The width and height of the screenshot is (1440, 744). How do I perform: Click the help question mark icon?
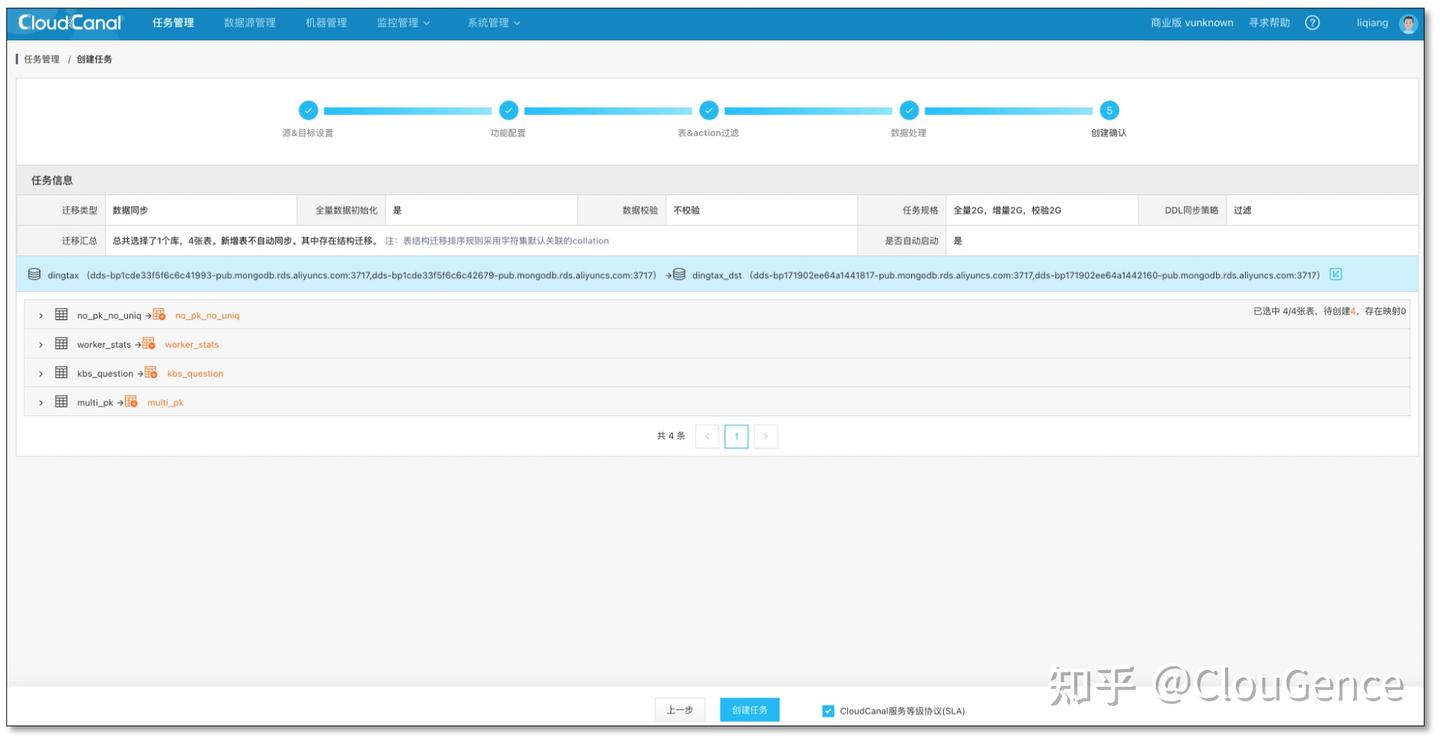(1311, 22)
